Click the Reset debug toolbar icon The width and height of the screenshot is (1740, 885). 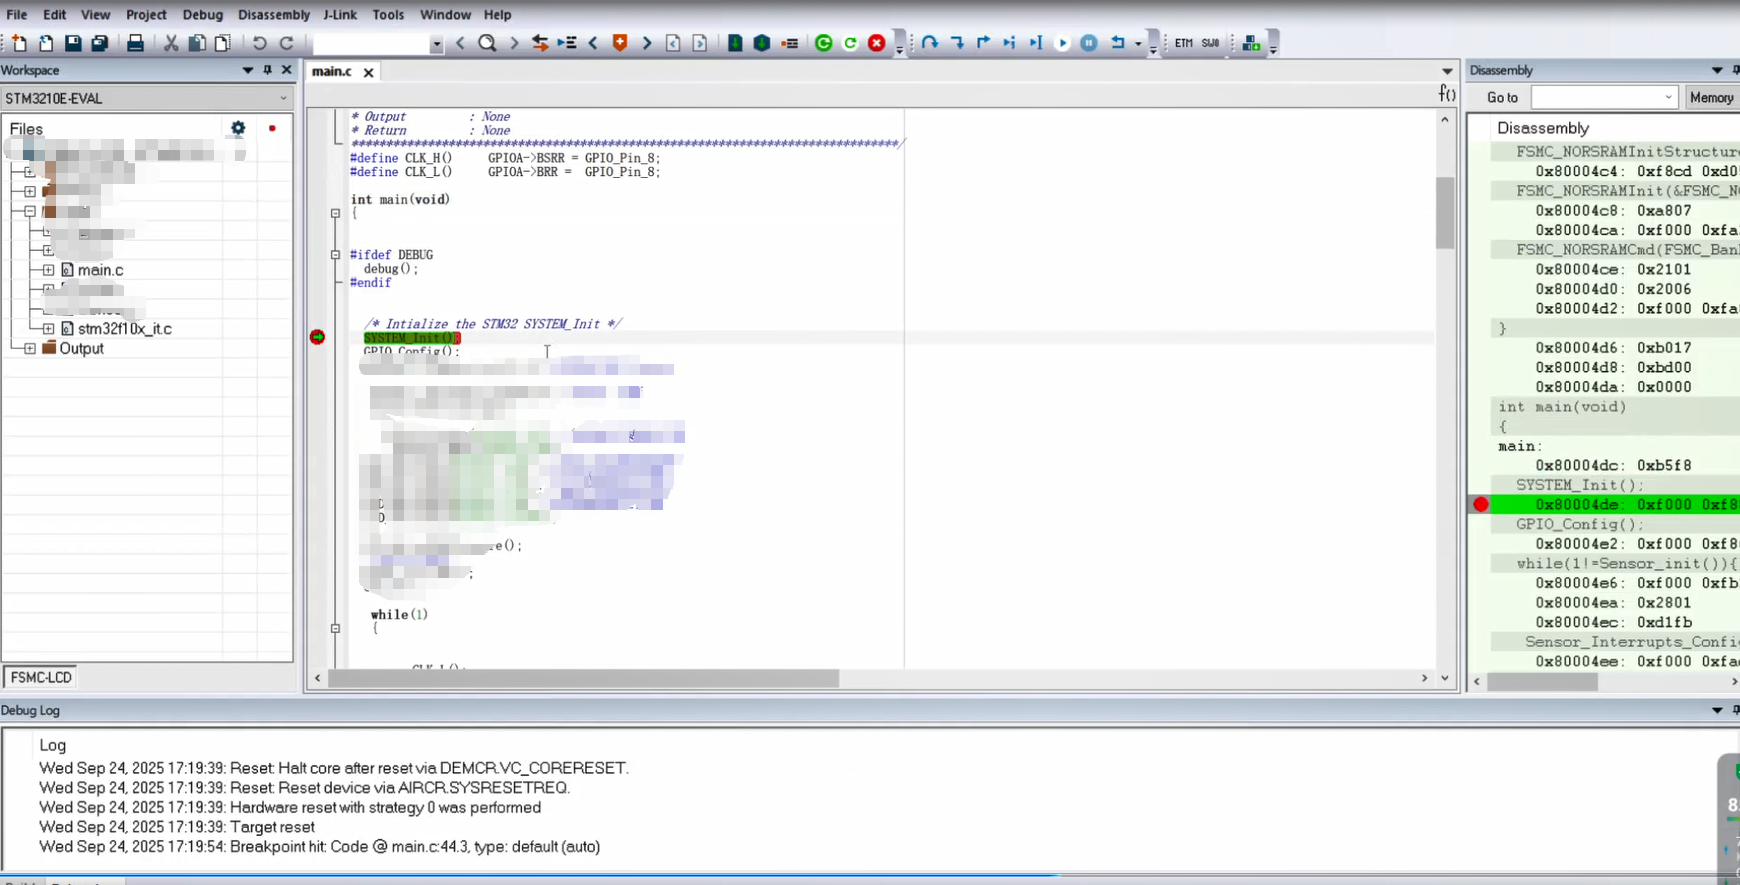coord(1117,43)
